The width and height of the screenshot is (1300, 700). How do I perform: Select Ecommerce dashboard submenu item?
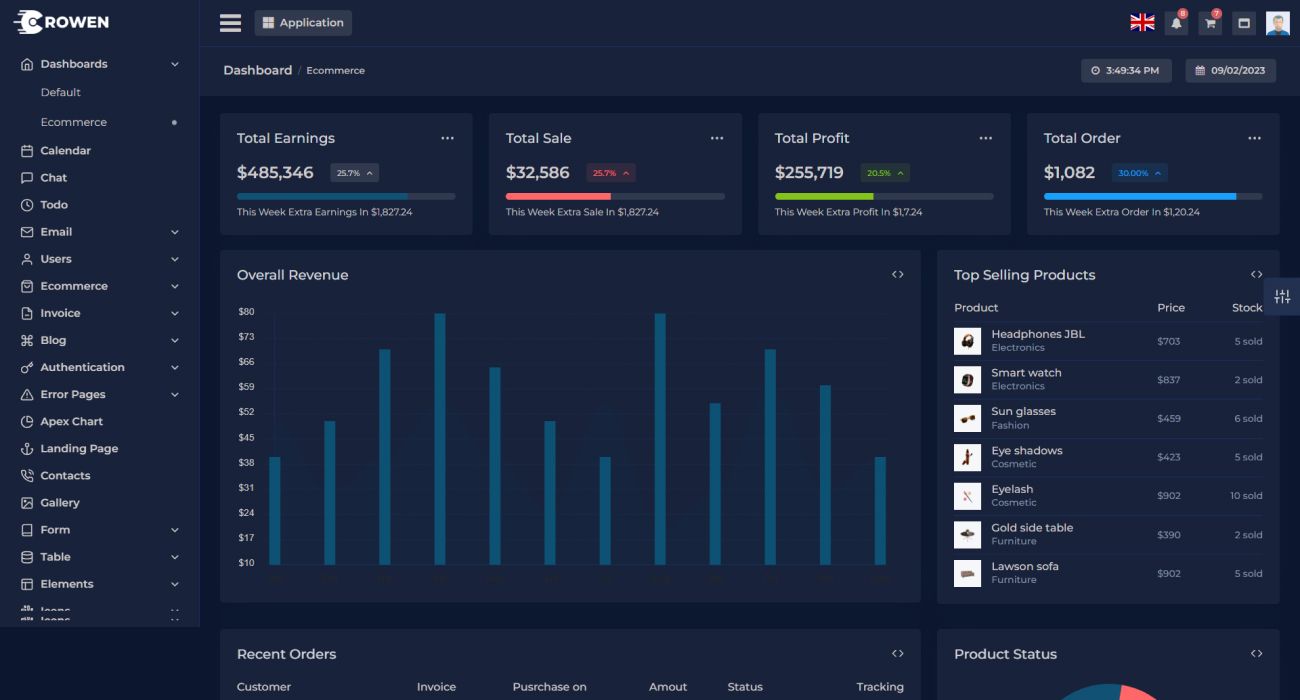74,122
